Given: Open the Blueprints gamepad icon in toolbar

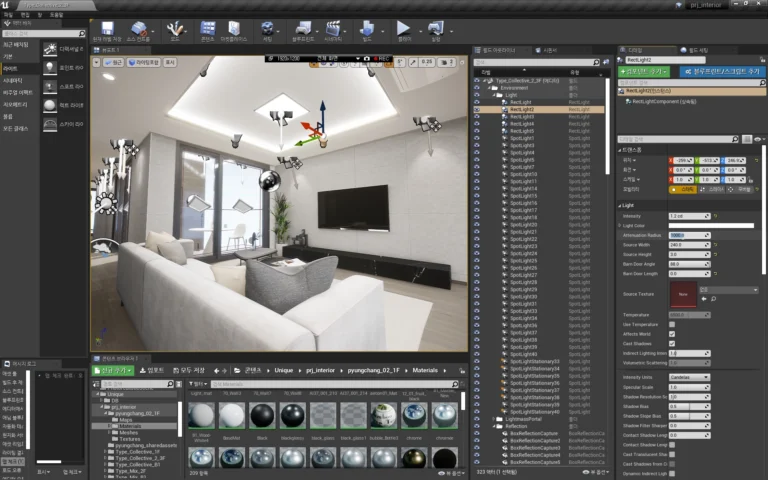Looking at the screenshot, I should pyautogui.click(x=303, y=28).
